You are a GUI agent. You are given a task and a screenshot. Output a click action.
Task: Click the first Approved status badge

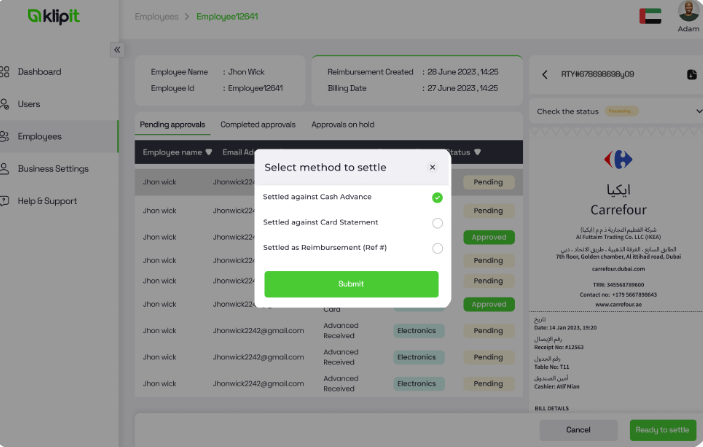[x=489, y=237]
